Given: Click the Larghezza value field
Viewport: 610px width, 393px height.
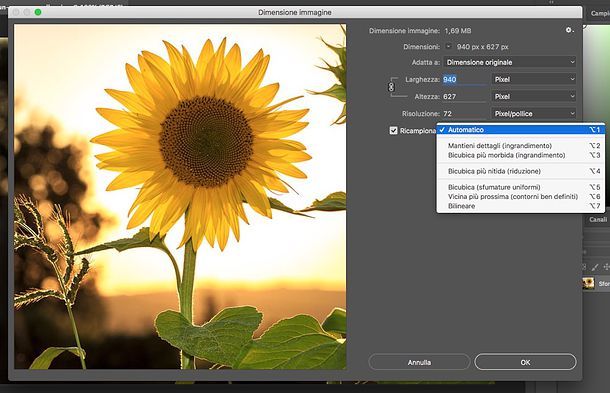Looking at the screenshot, I should 464,79.
